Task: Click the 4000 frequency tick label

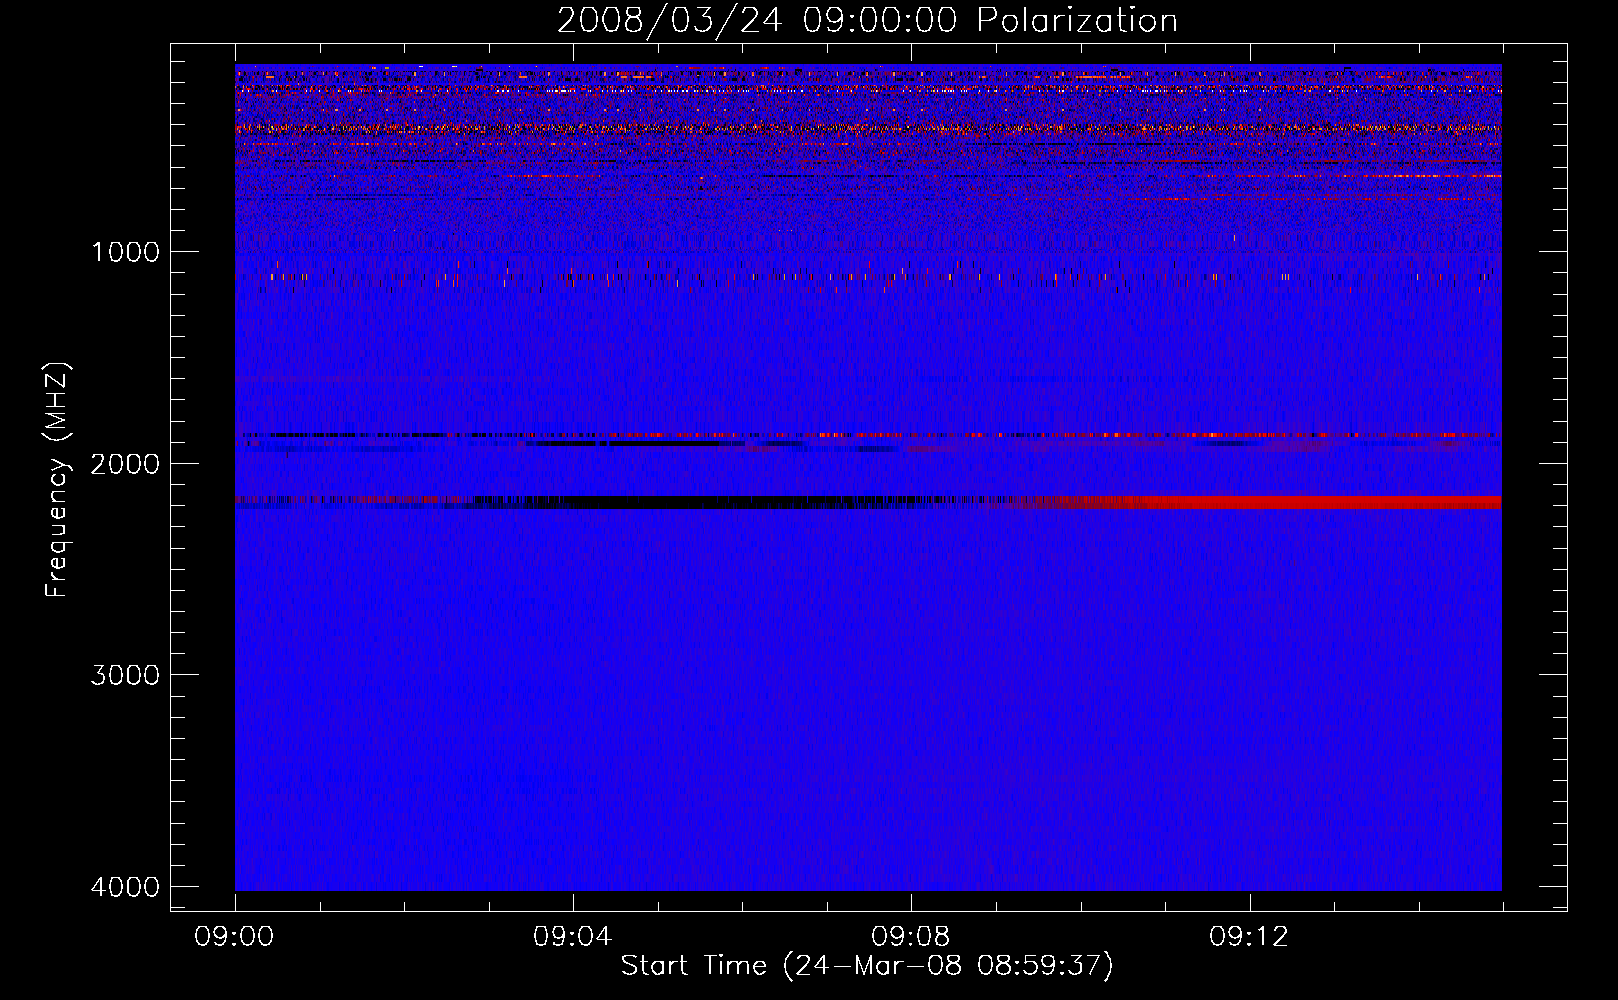Action: coord(125,887)
